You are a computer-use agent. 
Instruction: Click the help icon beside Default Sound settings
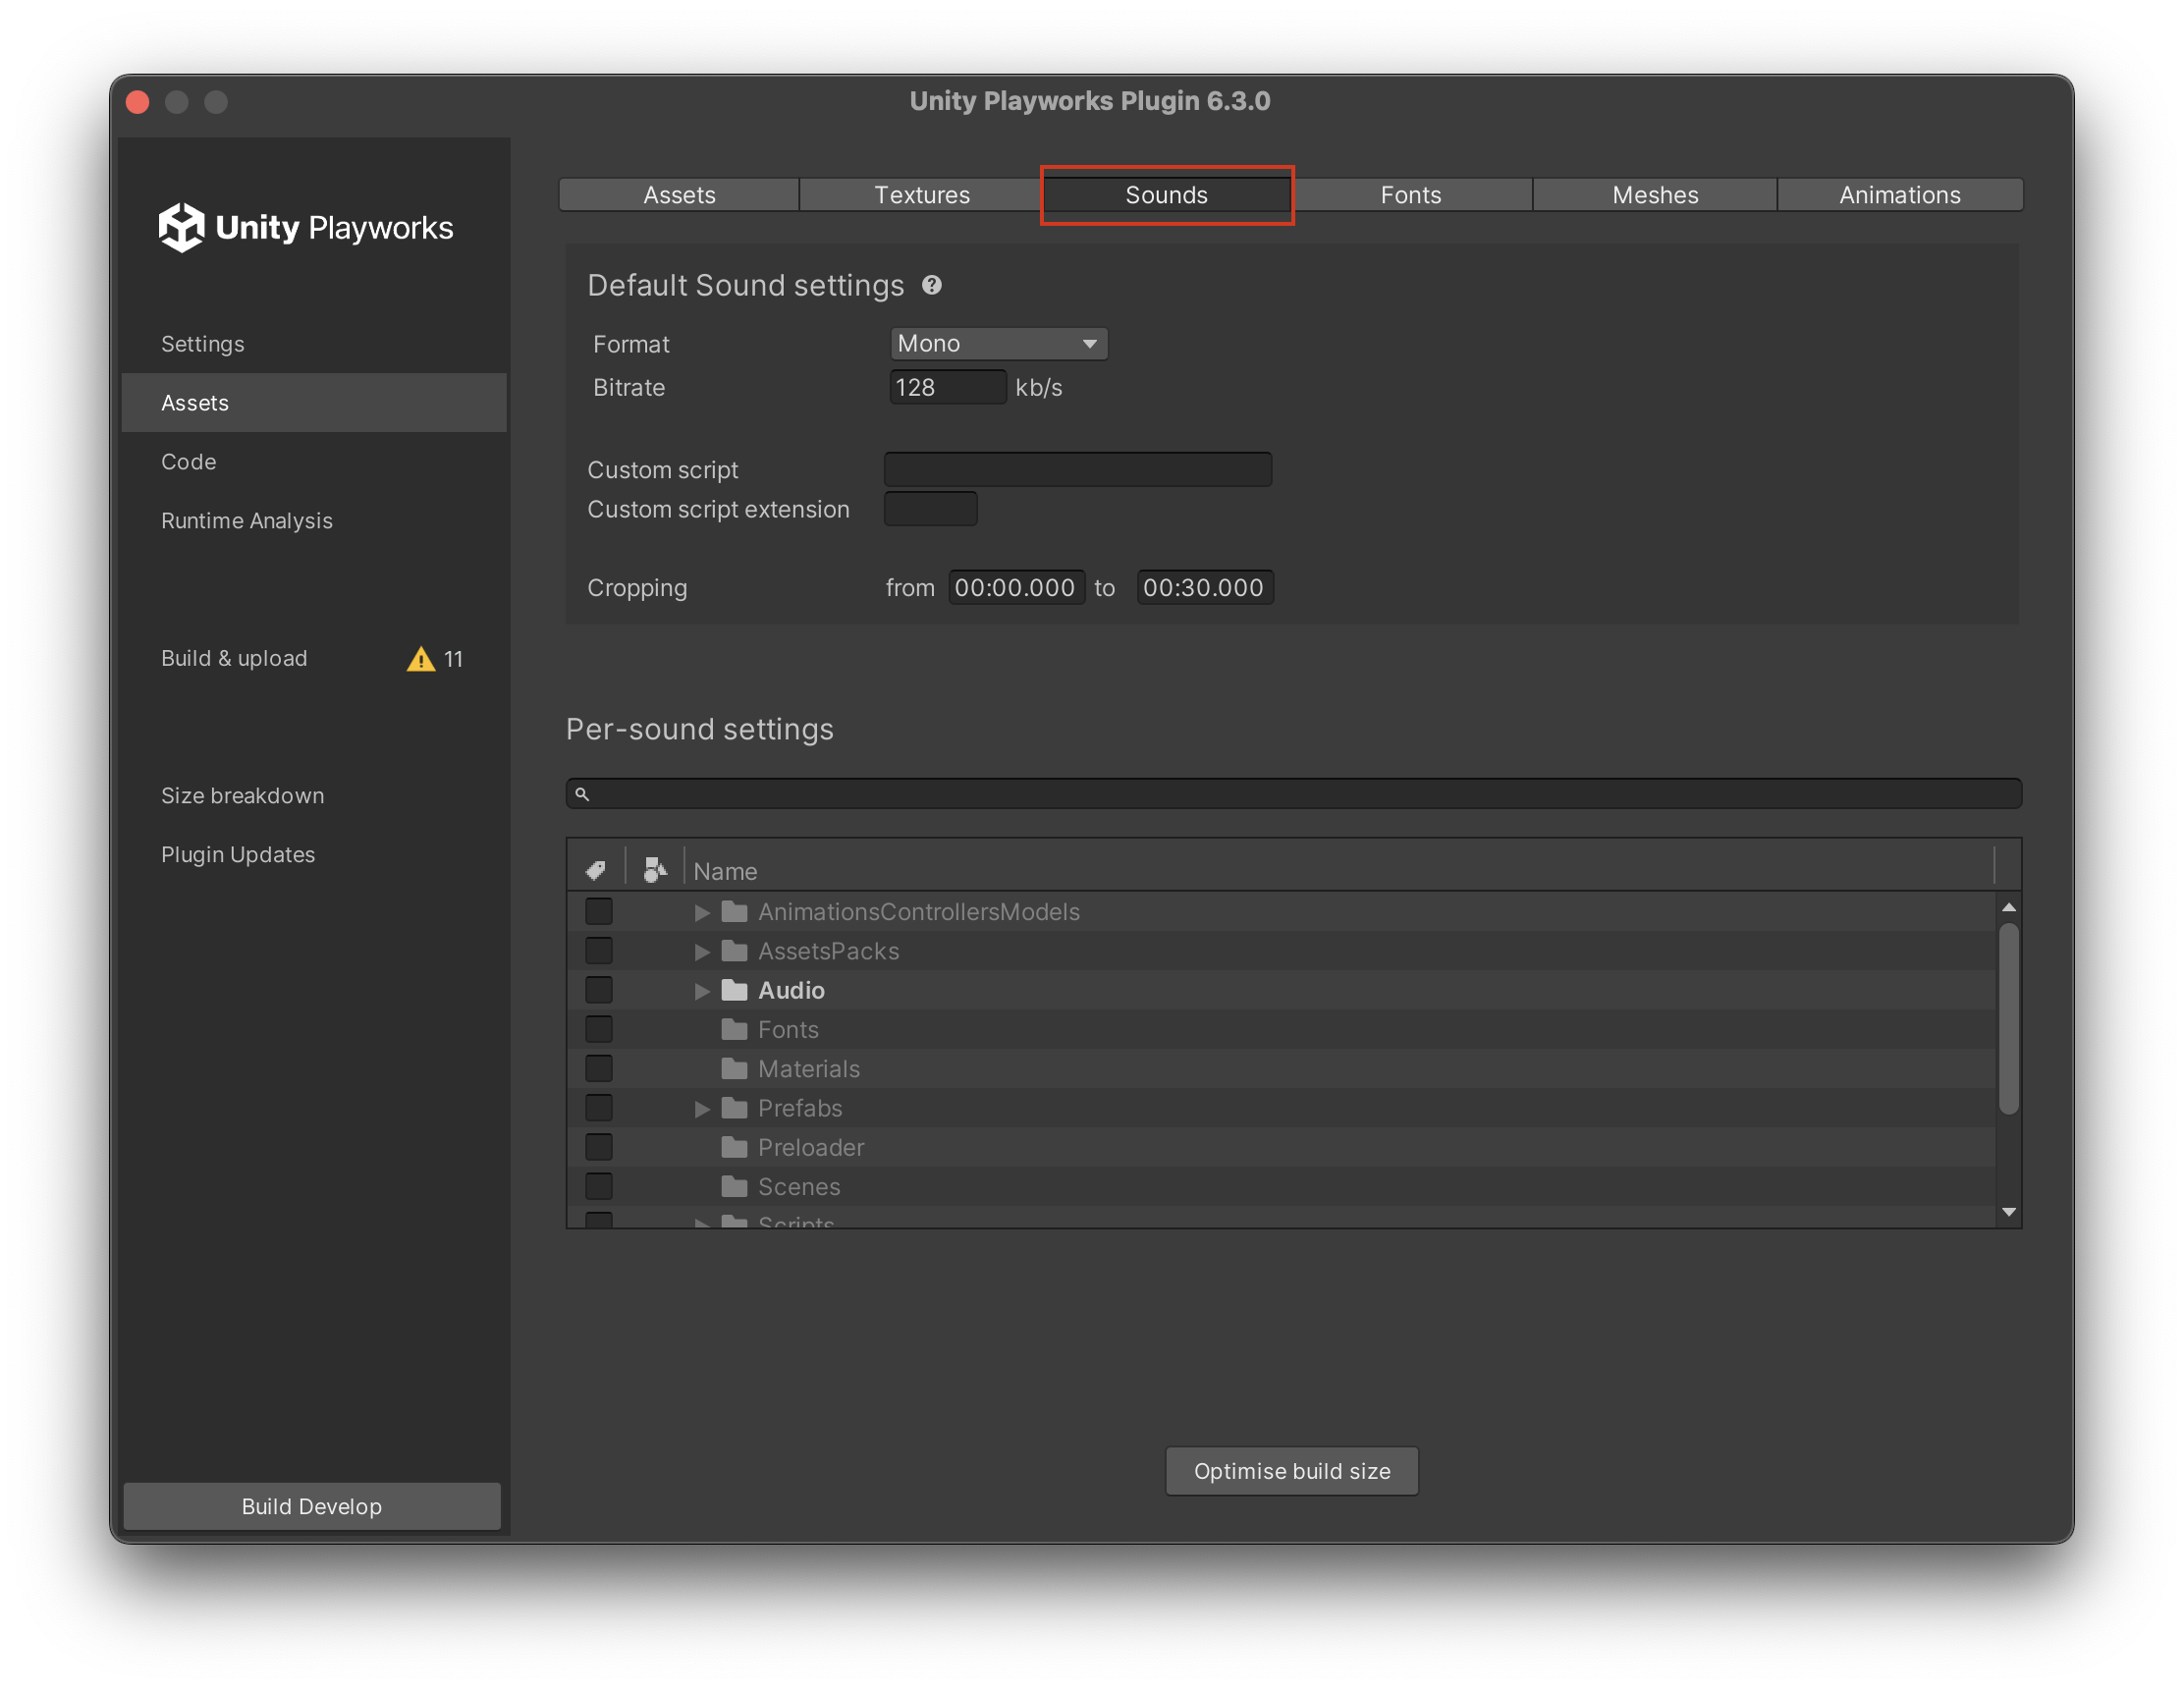click(x=931, y=285)
